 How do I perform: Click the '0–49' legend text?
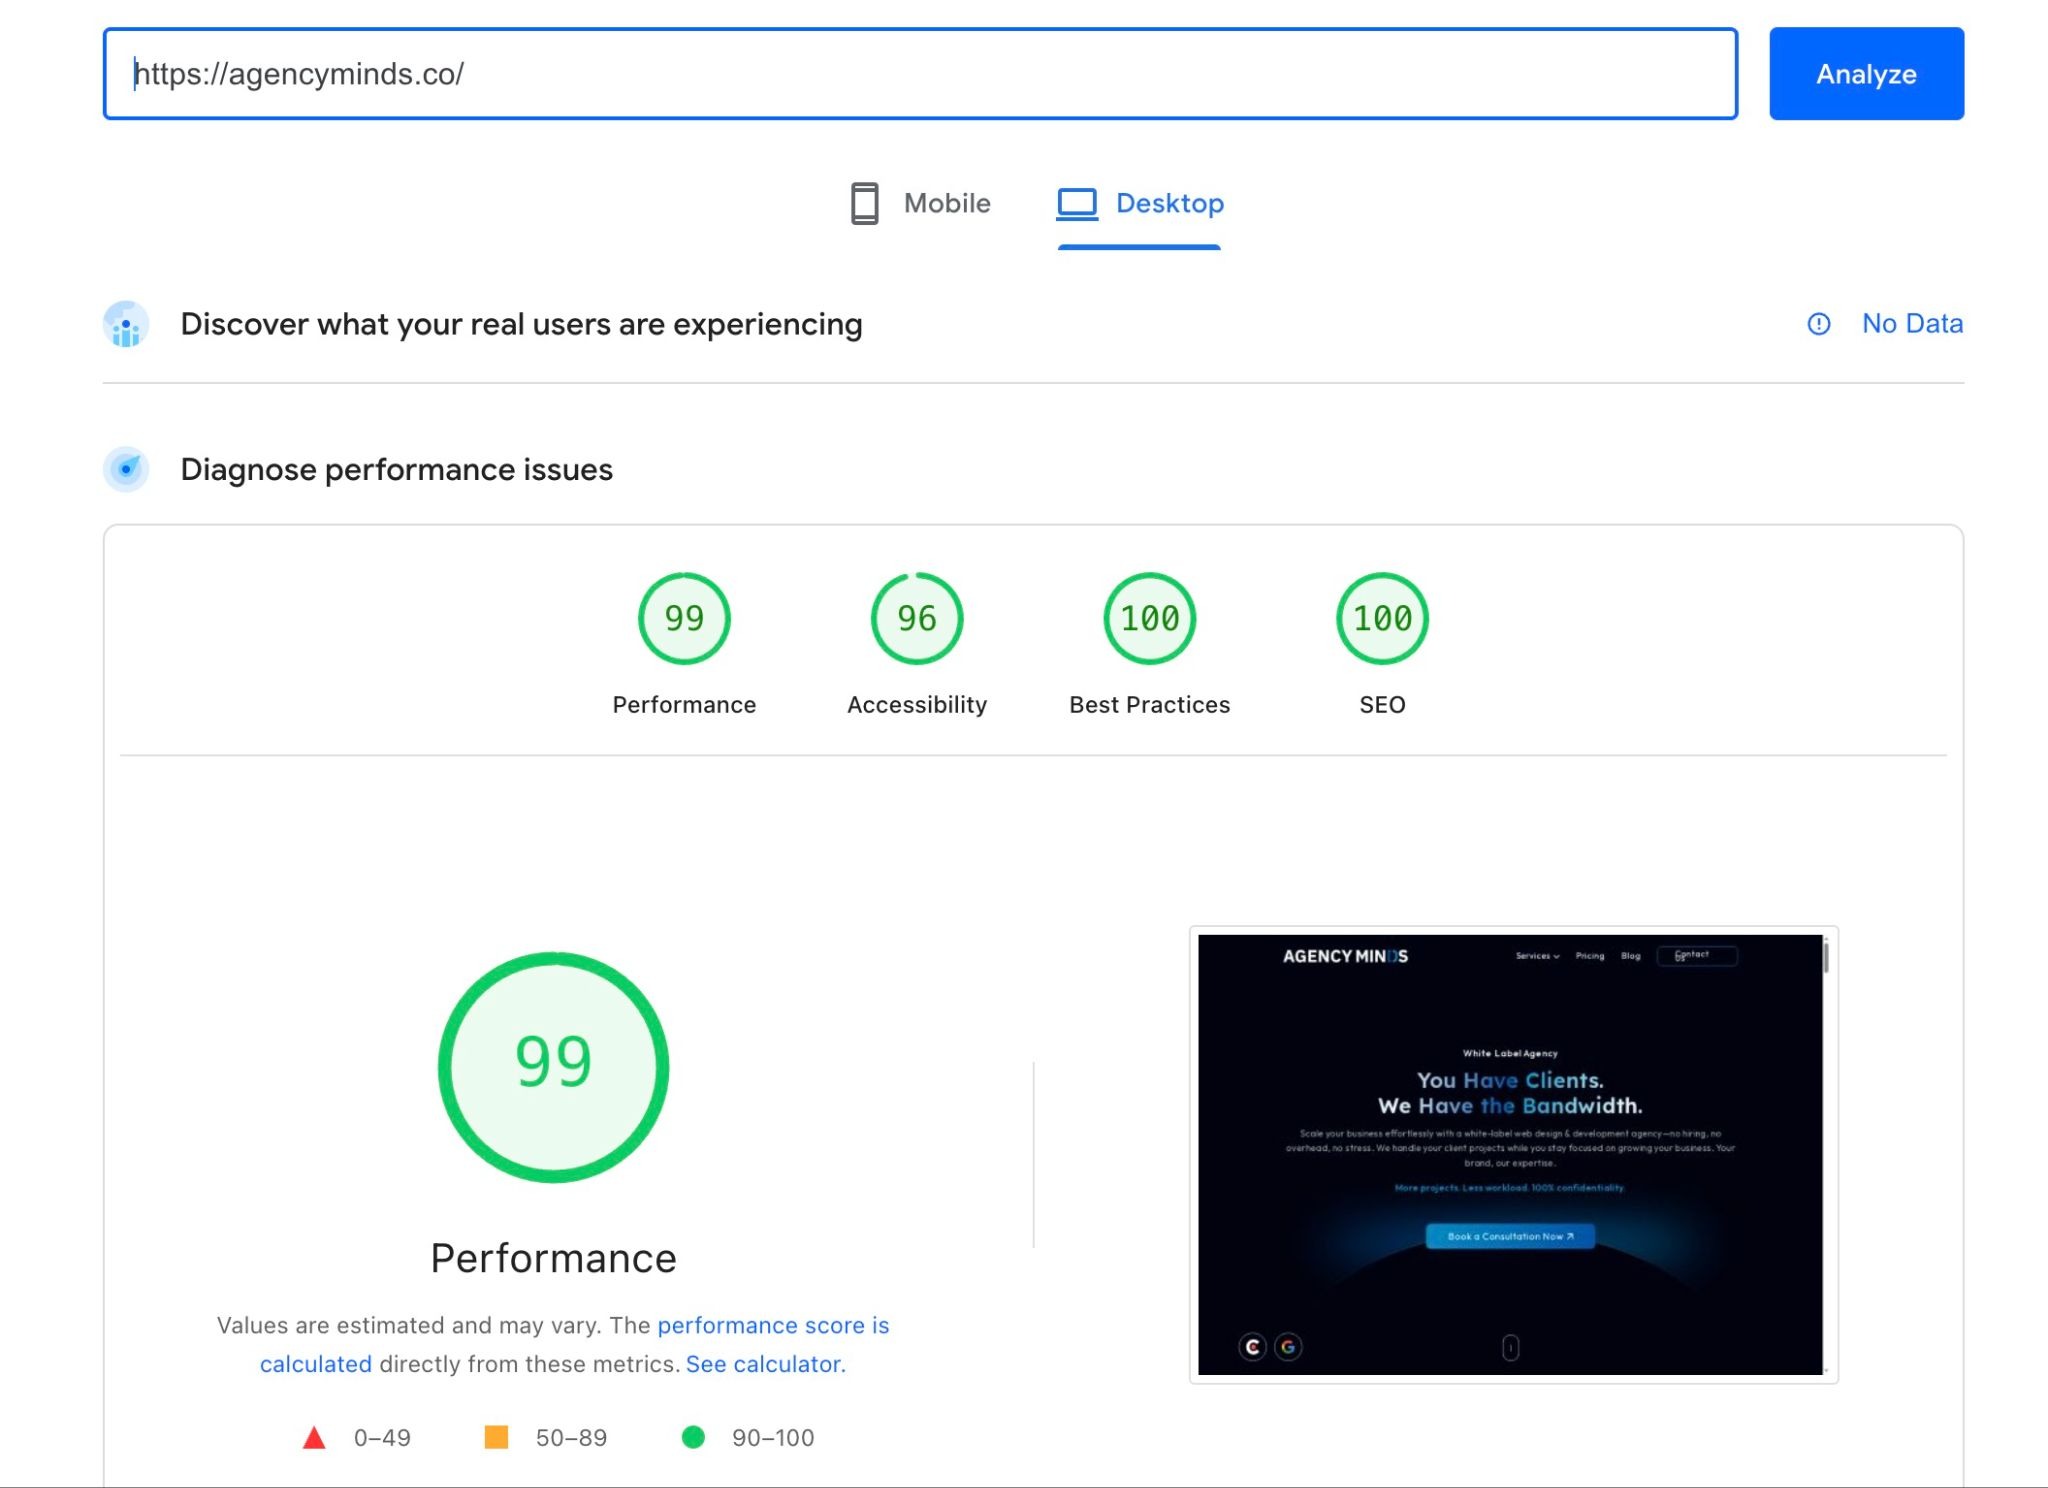(x=382, y=1438)
